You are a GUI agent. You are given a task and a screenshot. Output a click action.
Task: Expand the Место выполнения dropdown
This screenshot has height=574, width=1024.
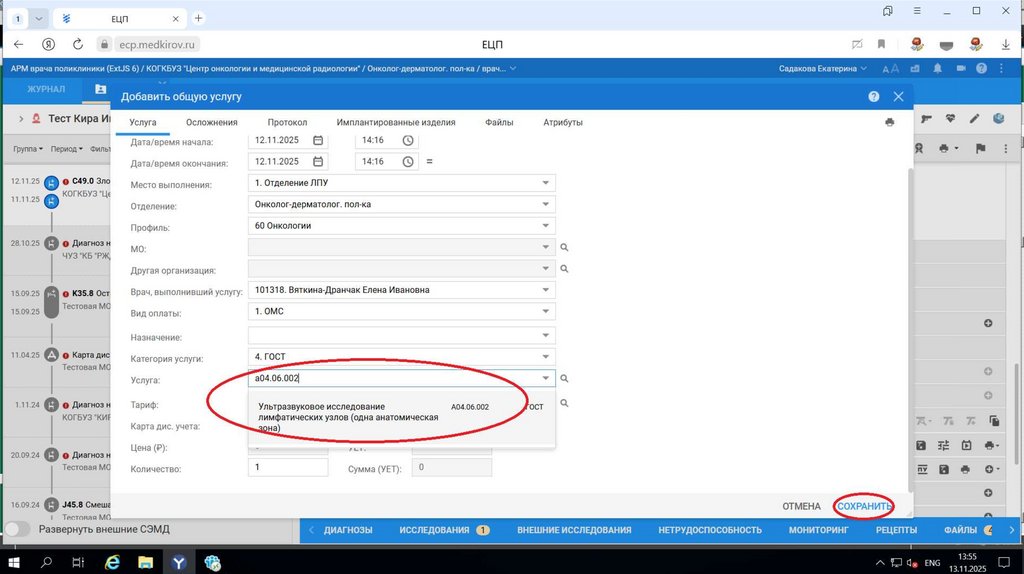(x=546, y=183)
